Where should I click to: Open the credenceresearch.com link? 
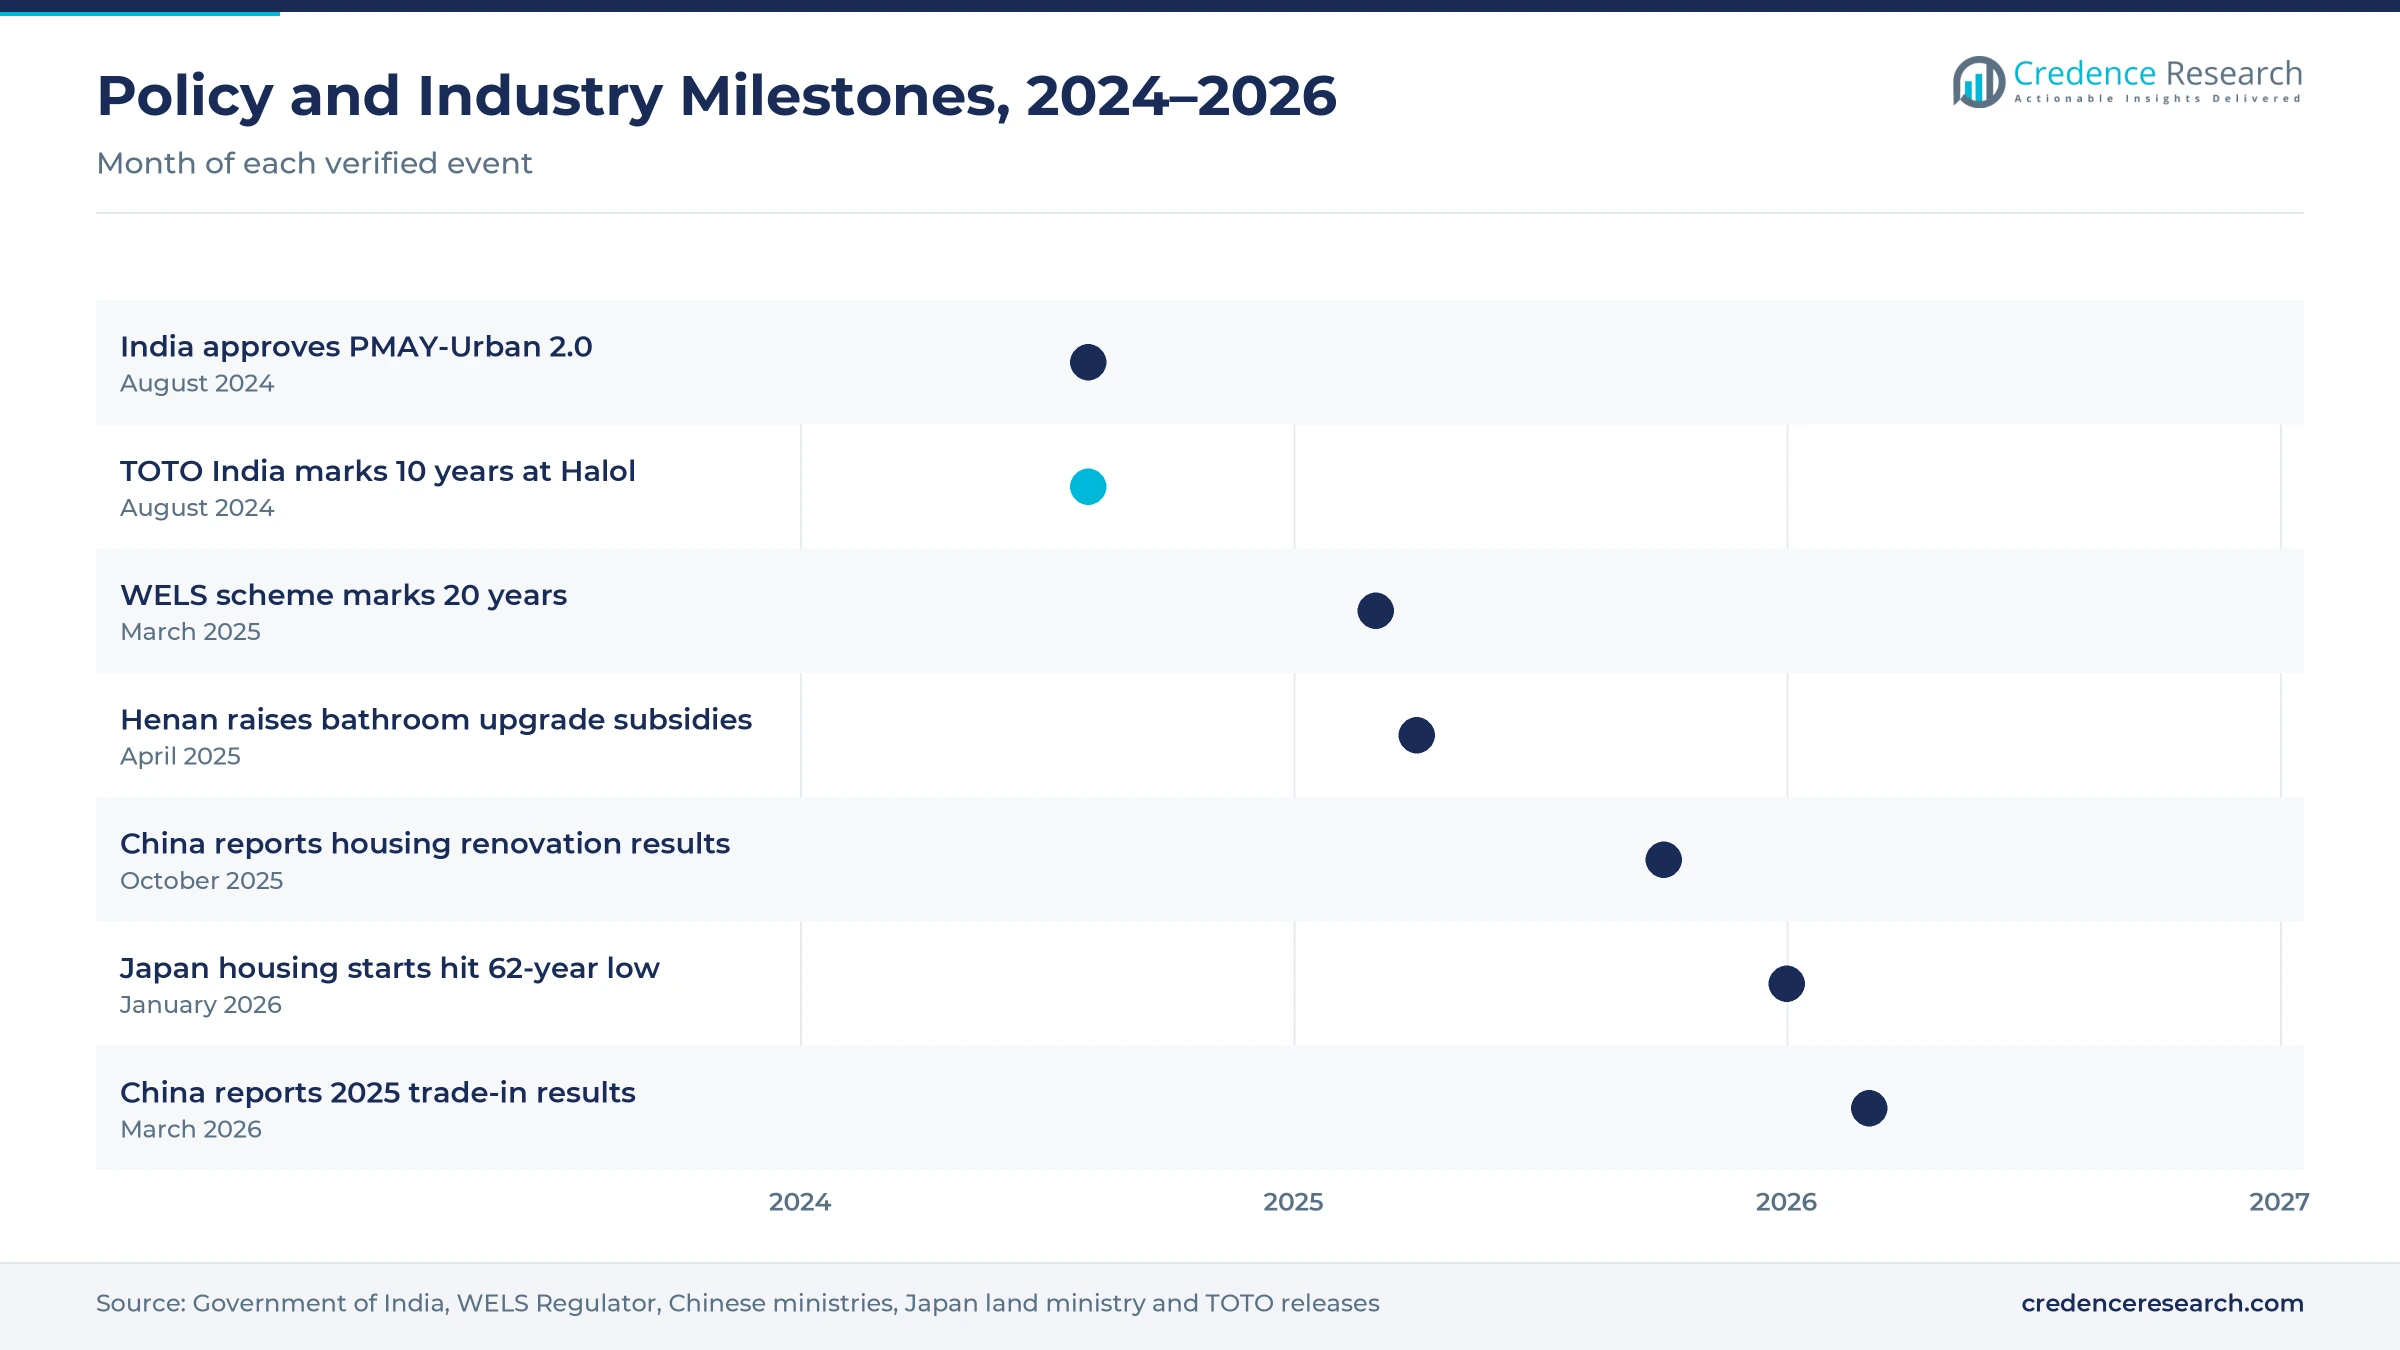2162,1303
